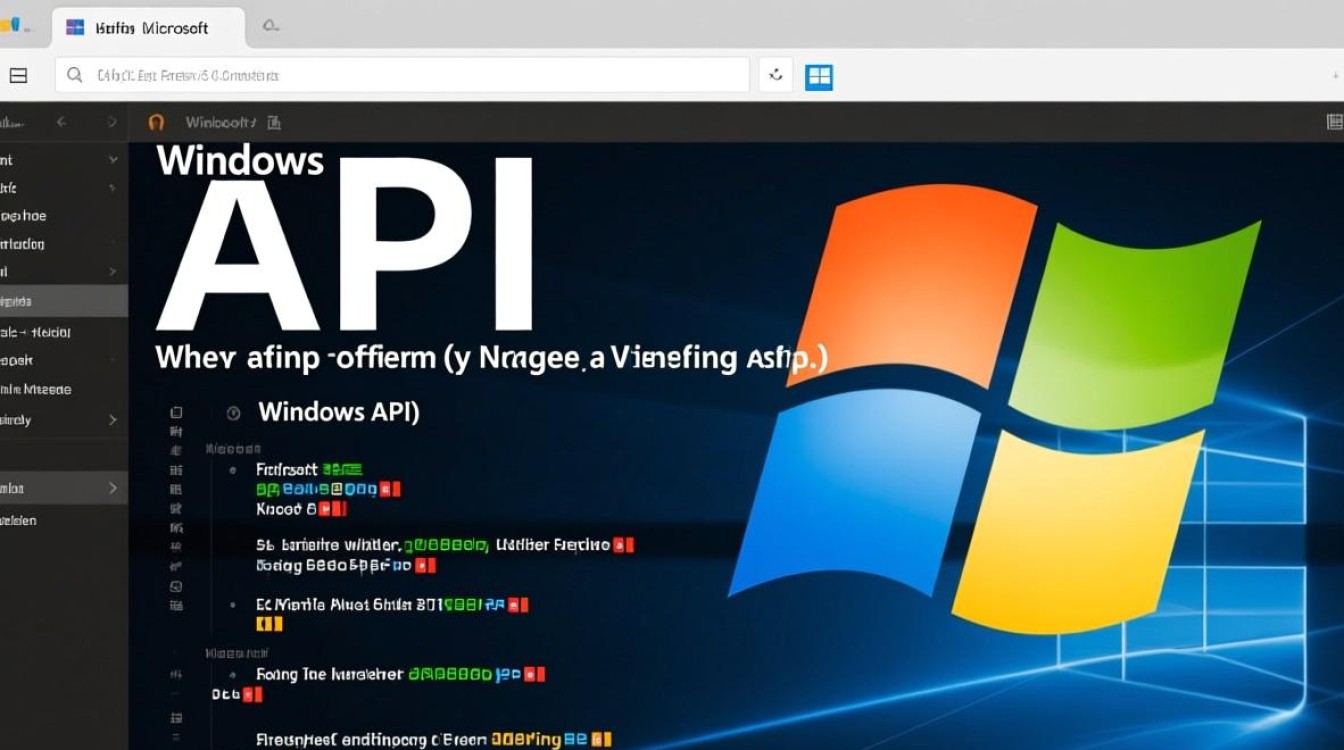The image size is (1344, 750).
Task: Click the Windows API heading link
Action: point(340,412)
